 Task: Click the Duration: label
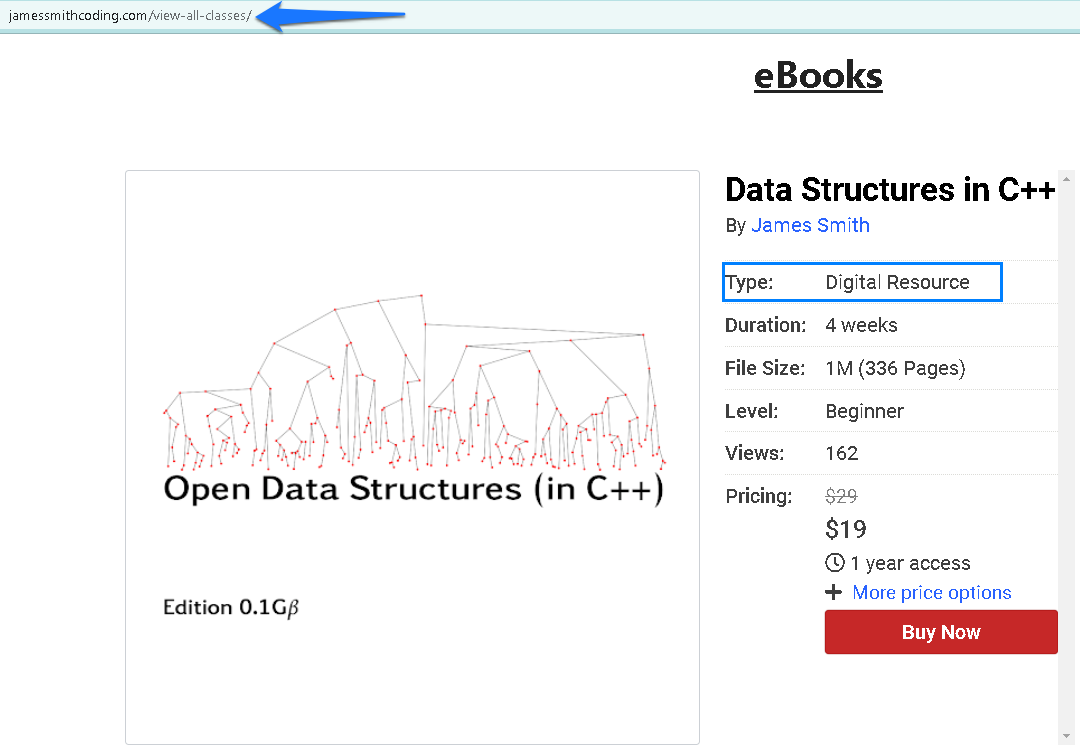[765, 325]
